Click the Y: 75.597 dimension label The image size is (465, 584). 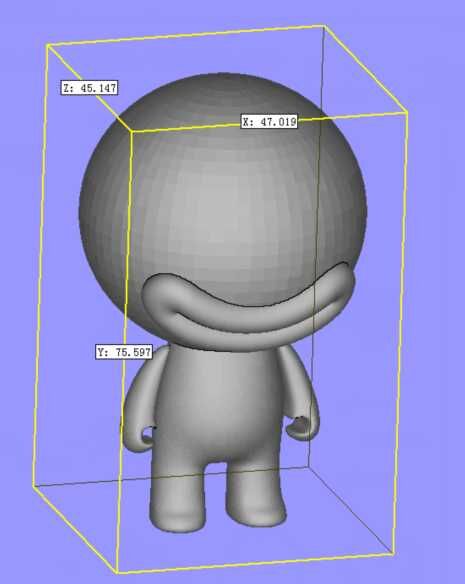coord(124,352)
